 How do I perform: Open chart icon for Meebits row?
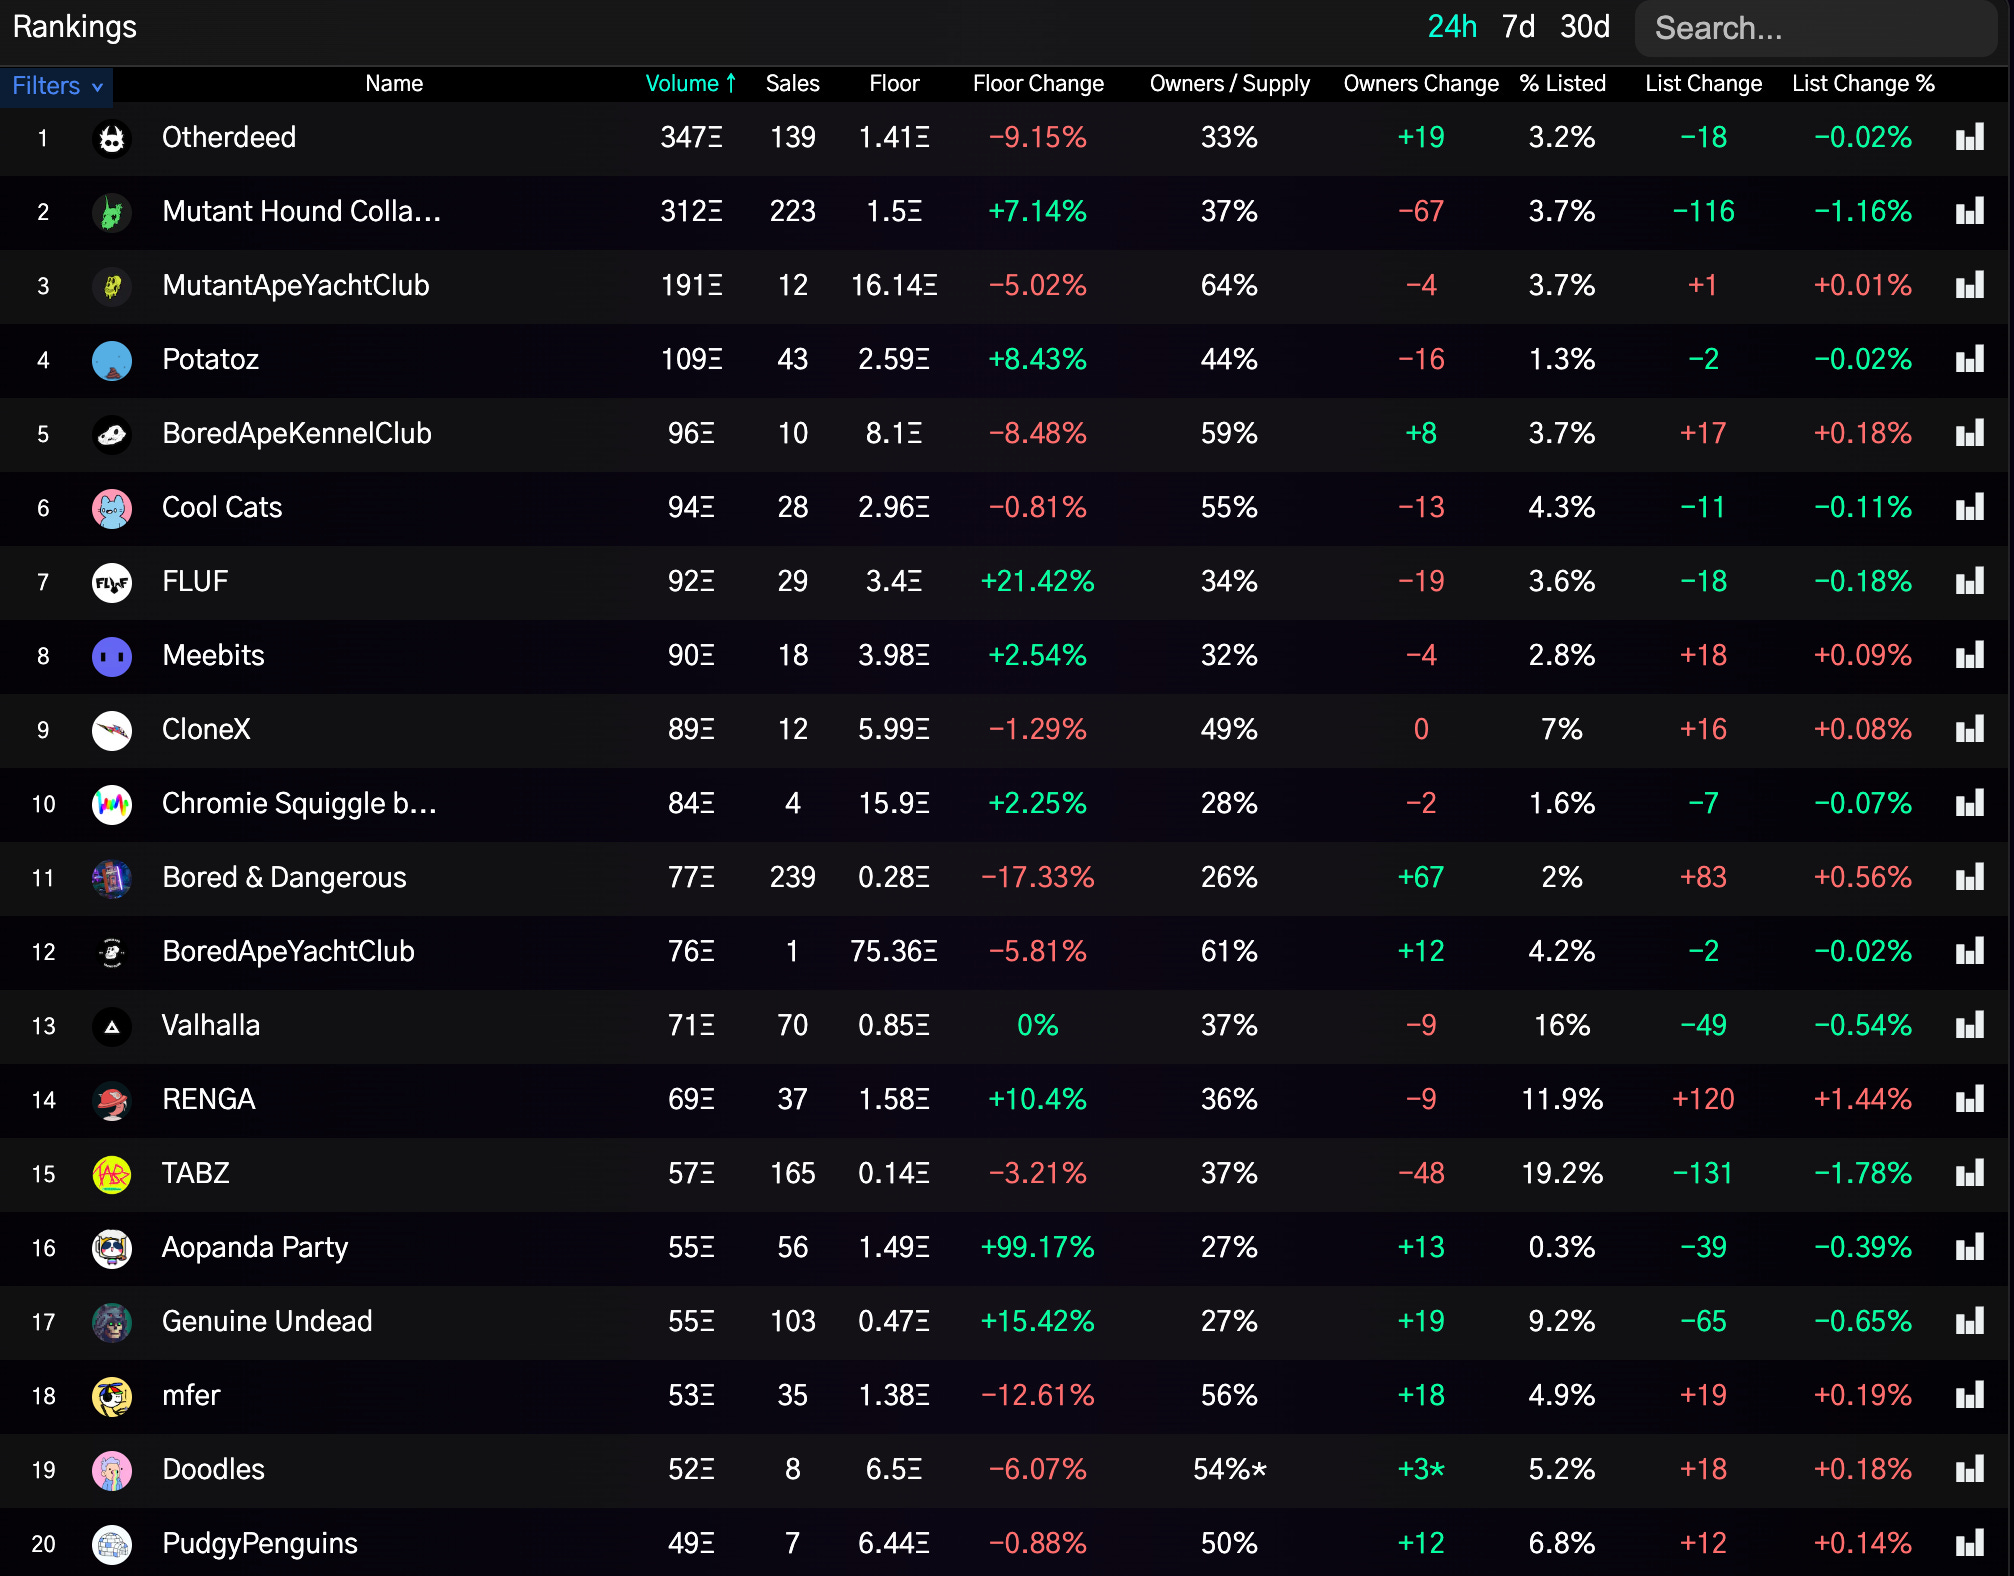pos(1969,656)
